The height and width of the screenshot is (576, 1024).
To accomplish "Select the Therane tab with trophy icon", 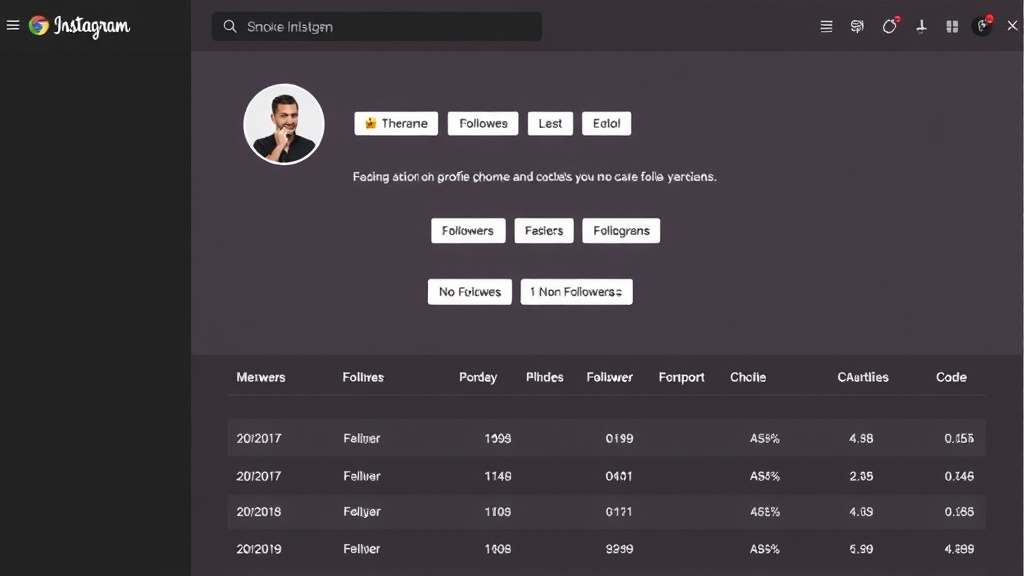I will [x=396, y=123].
